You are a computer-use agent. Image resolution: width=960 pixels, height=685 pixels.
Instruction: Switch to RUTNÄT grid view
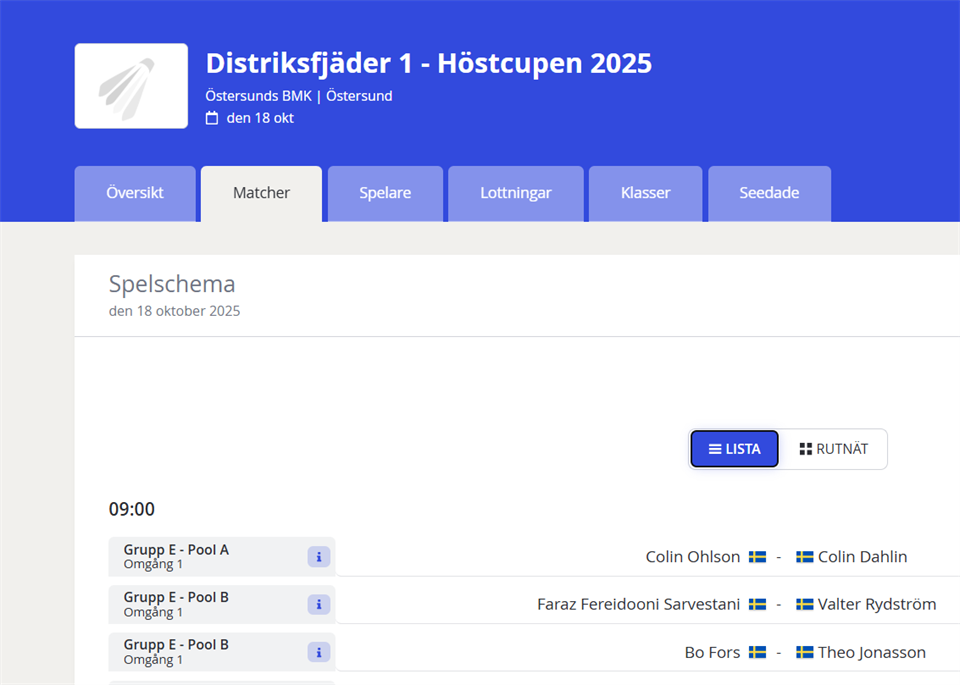point(833,449)
